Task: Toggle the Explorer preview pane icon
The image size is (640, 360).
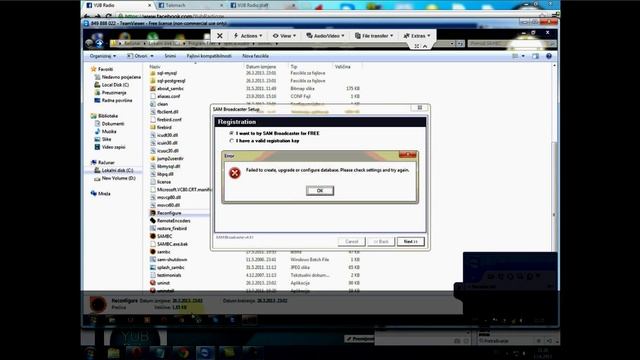Action: point(536,56)
